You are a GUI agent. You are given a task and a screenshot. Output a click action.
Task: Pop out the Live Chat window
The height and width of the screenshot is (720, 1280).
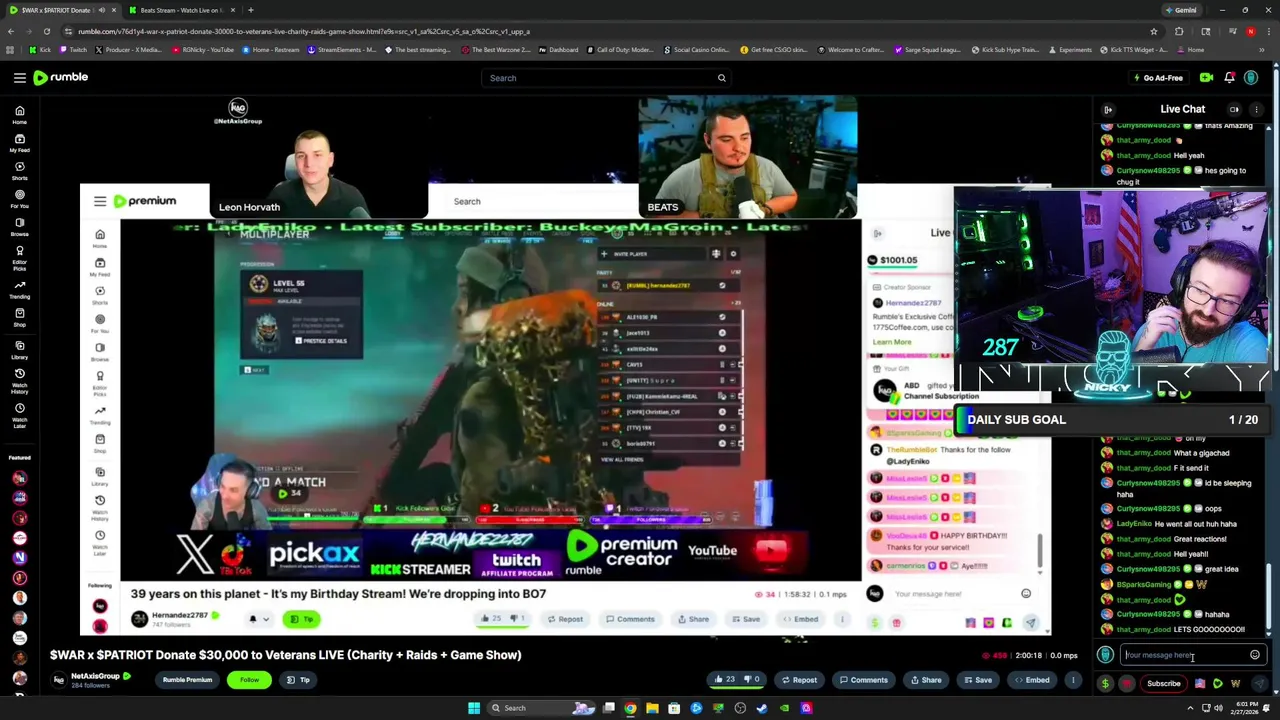pos(1234,109)
